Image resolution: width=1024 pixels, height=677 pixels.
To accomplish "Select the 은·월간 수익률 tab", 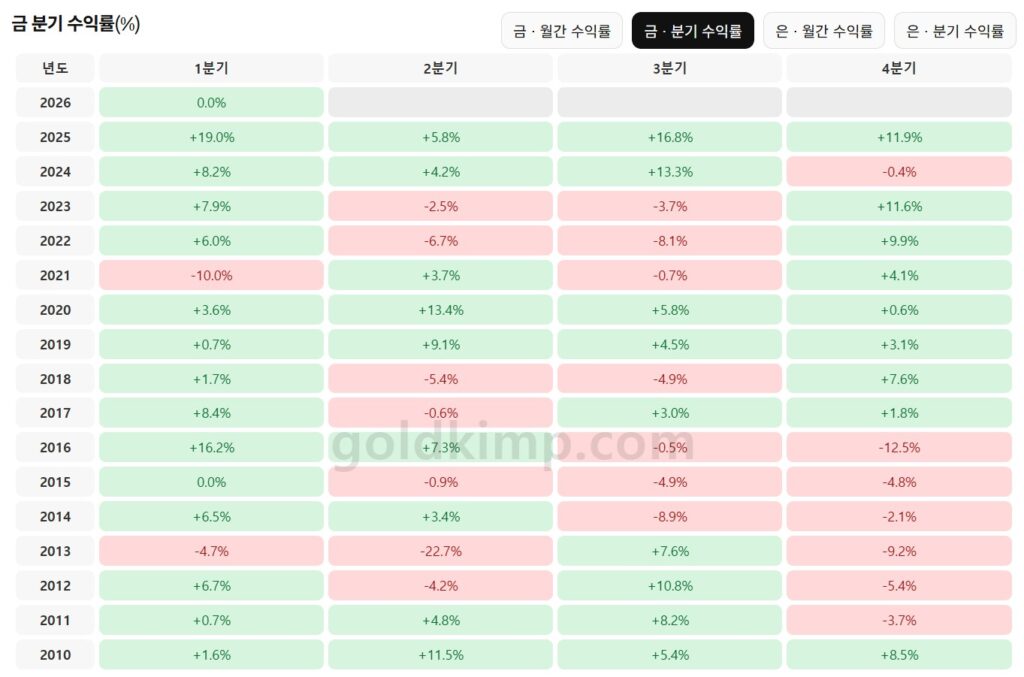I will pos(824,30).
